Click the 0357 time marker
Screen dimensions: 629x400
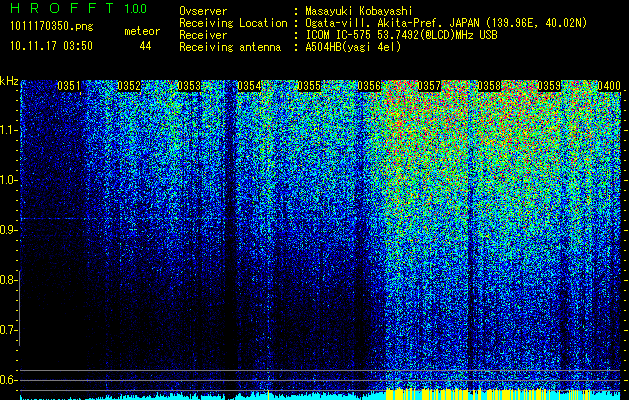[429, 86]
